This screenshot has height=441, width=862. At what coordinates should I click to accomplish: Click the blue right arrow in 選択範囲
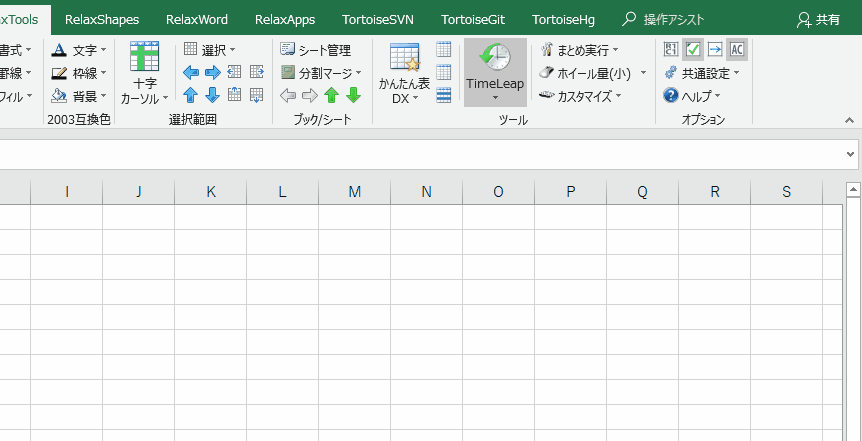pos(213,72)
